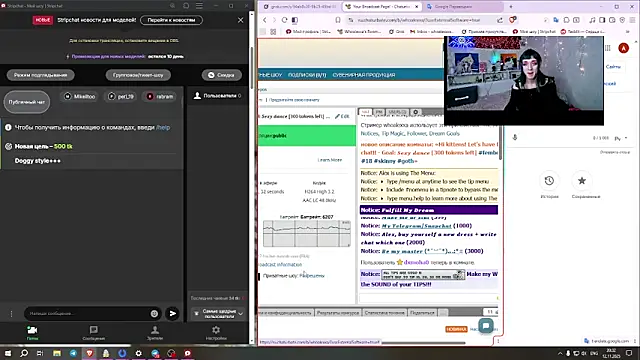Expand 'Самые щедрые пользователи' dropdown
Screen dimensions: 640x360
pyautogui.click(x=218, y=313)
